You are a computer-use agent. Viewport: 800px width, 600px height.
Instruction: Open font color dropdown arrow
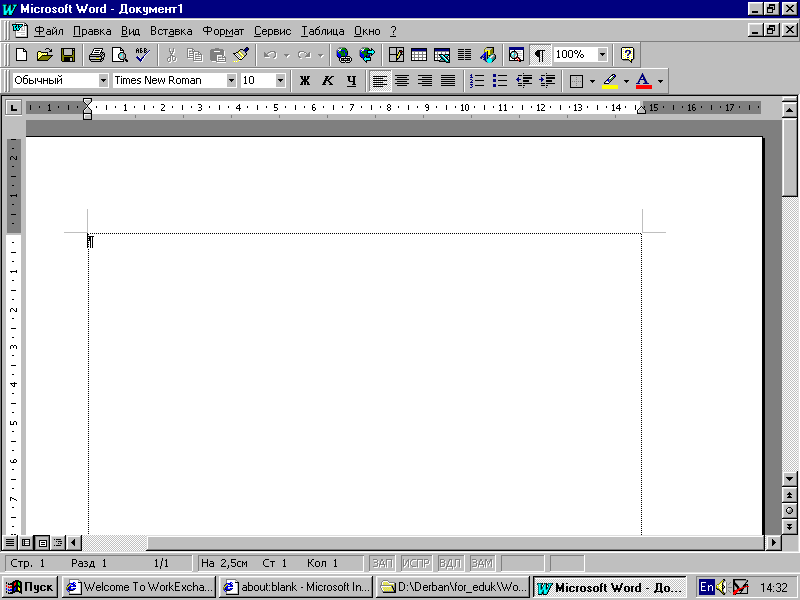(660, 81)
